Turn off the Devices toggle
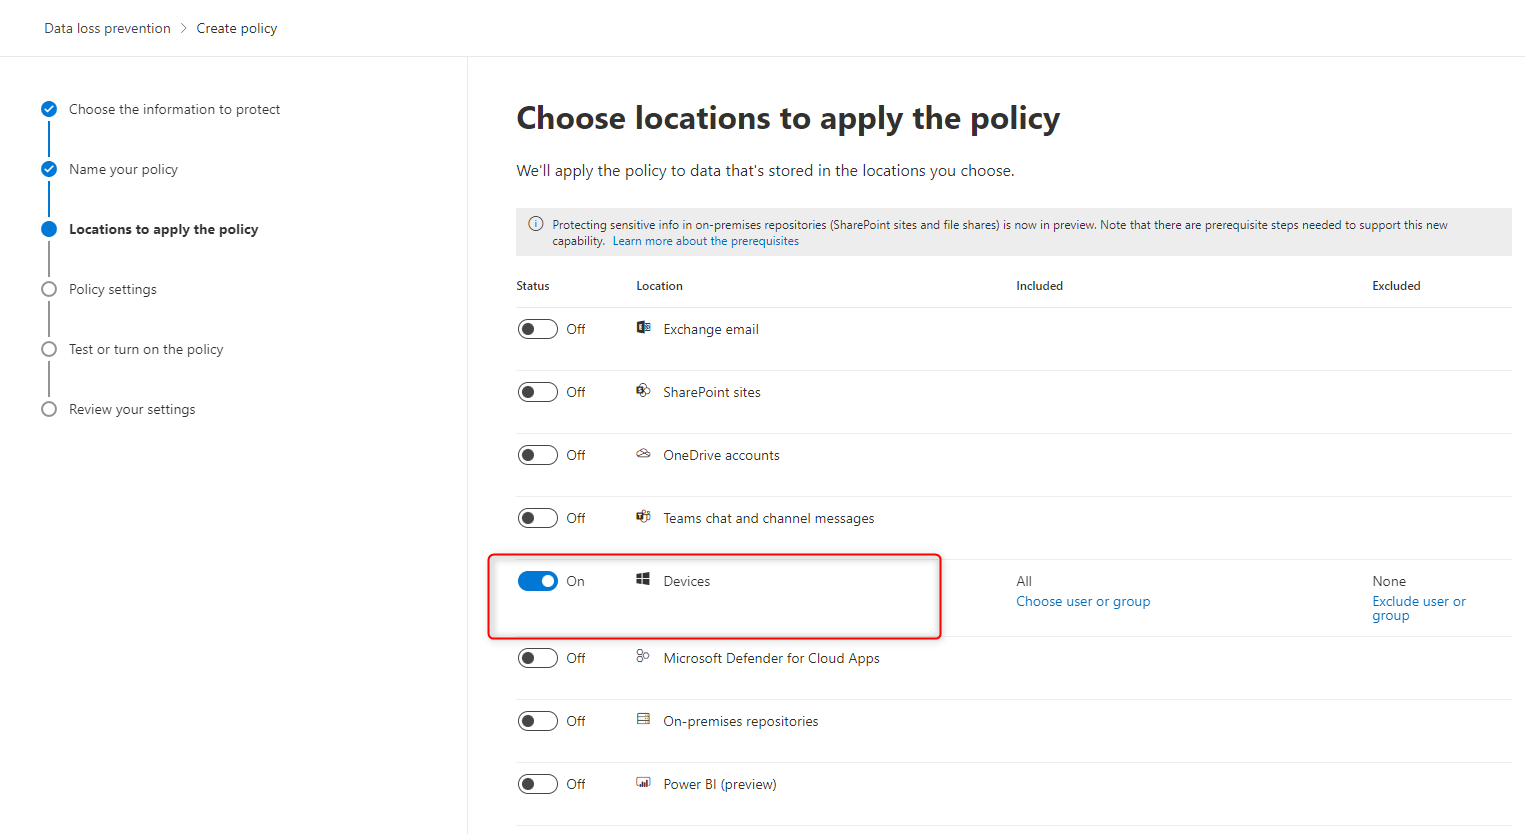The image size is (1525, 834). (x=538, y=581)
